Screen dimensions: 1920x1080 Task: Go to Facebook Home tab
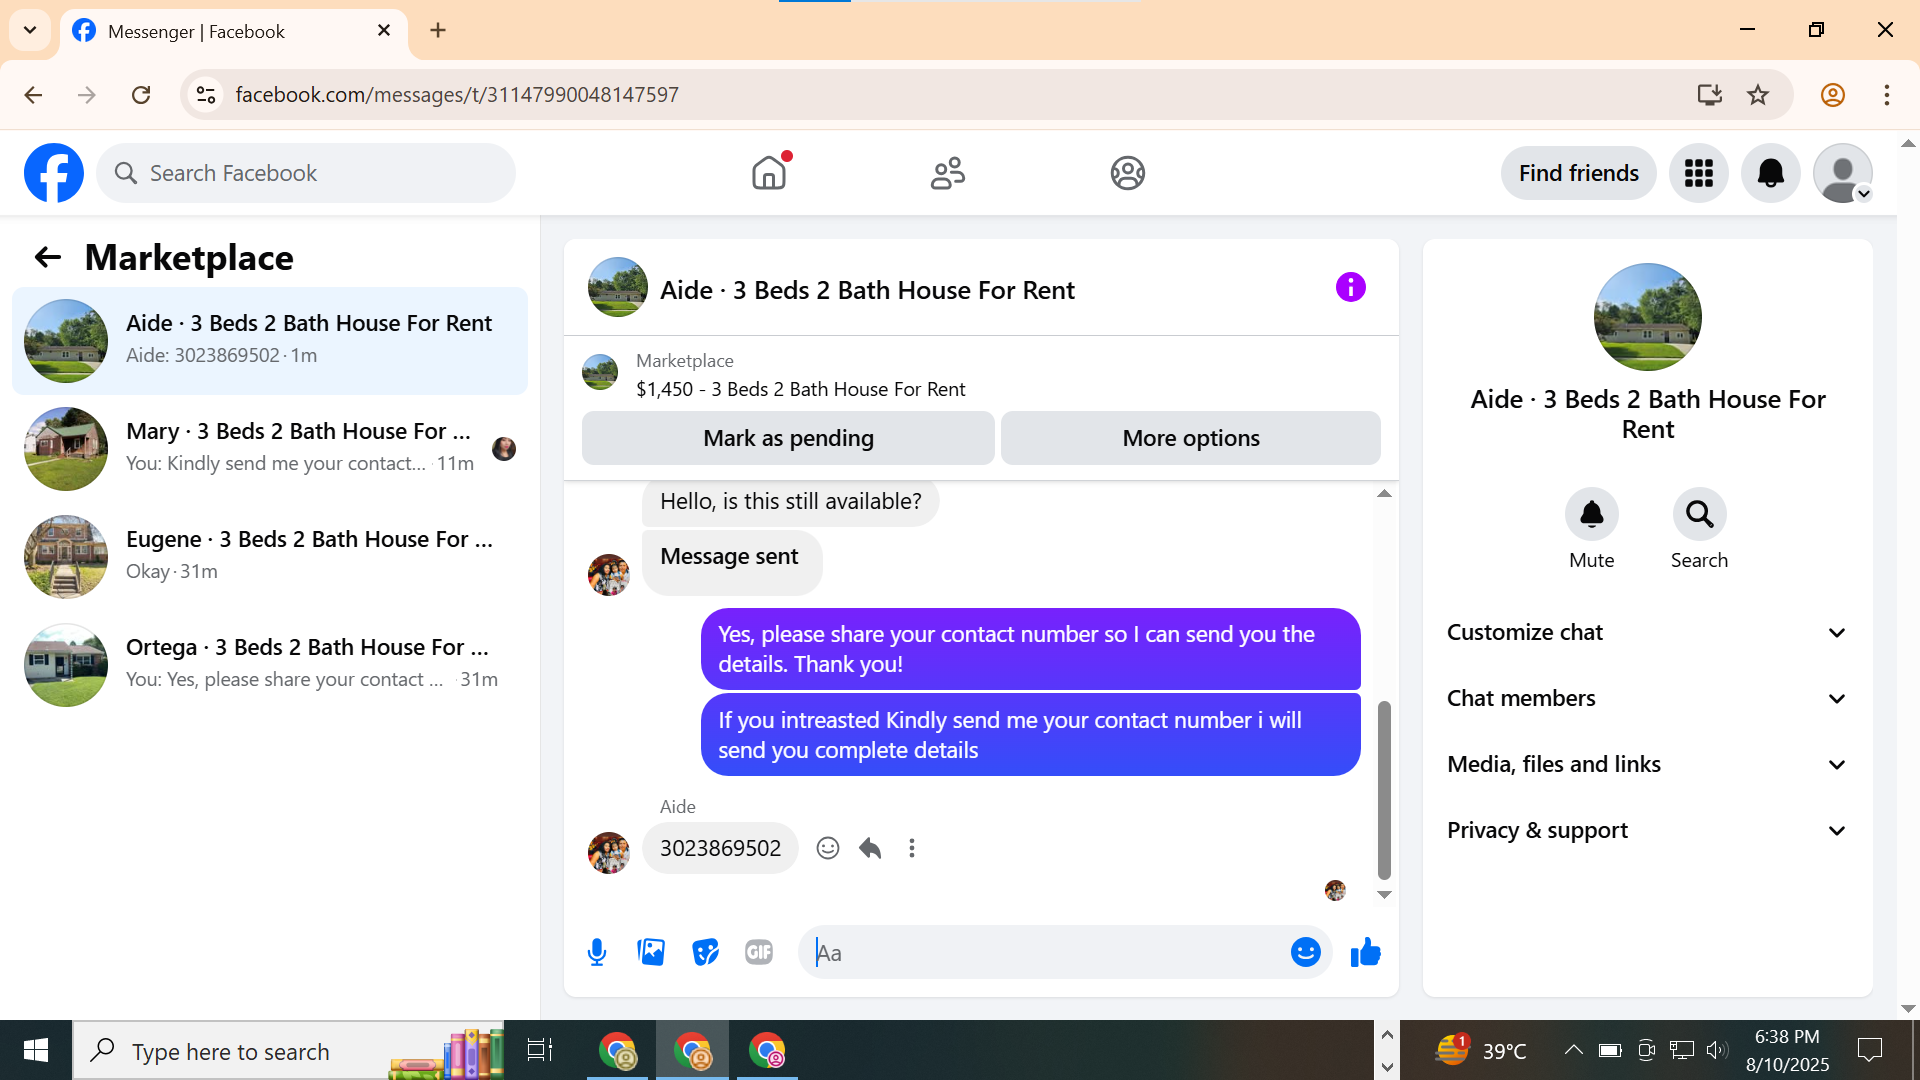pyautogui.click(x=769, y=173)
